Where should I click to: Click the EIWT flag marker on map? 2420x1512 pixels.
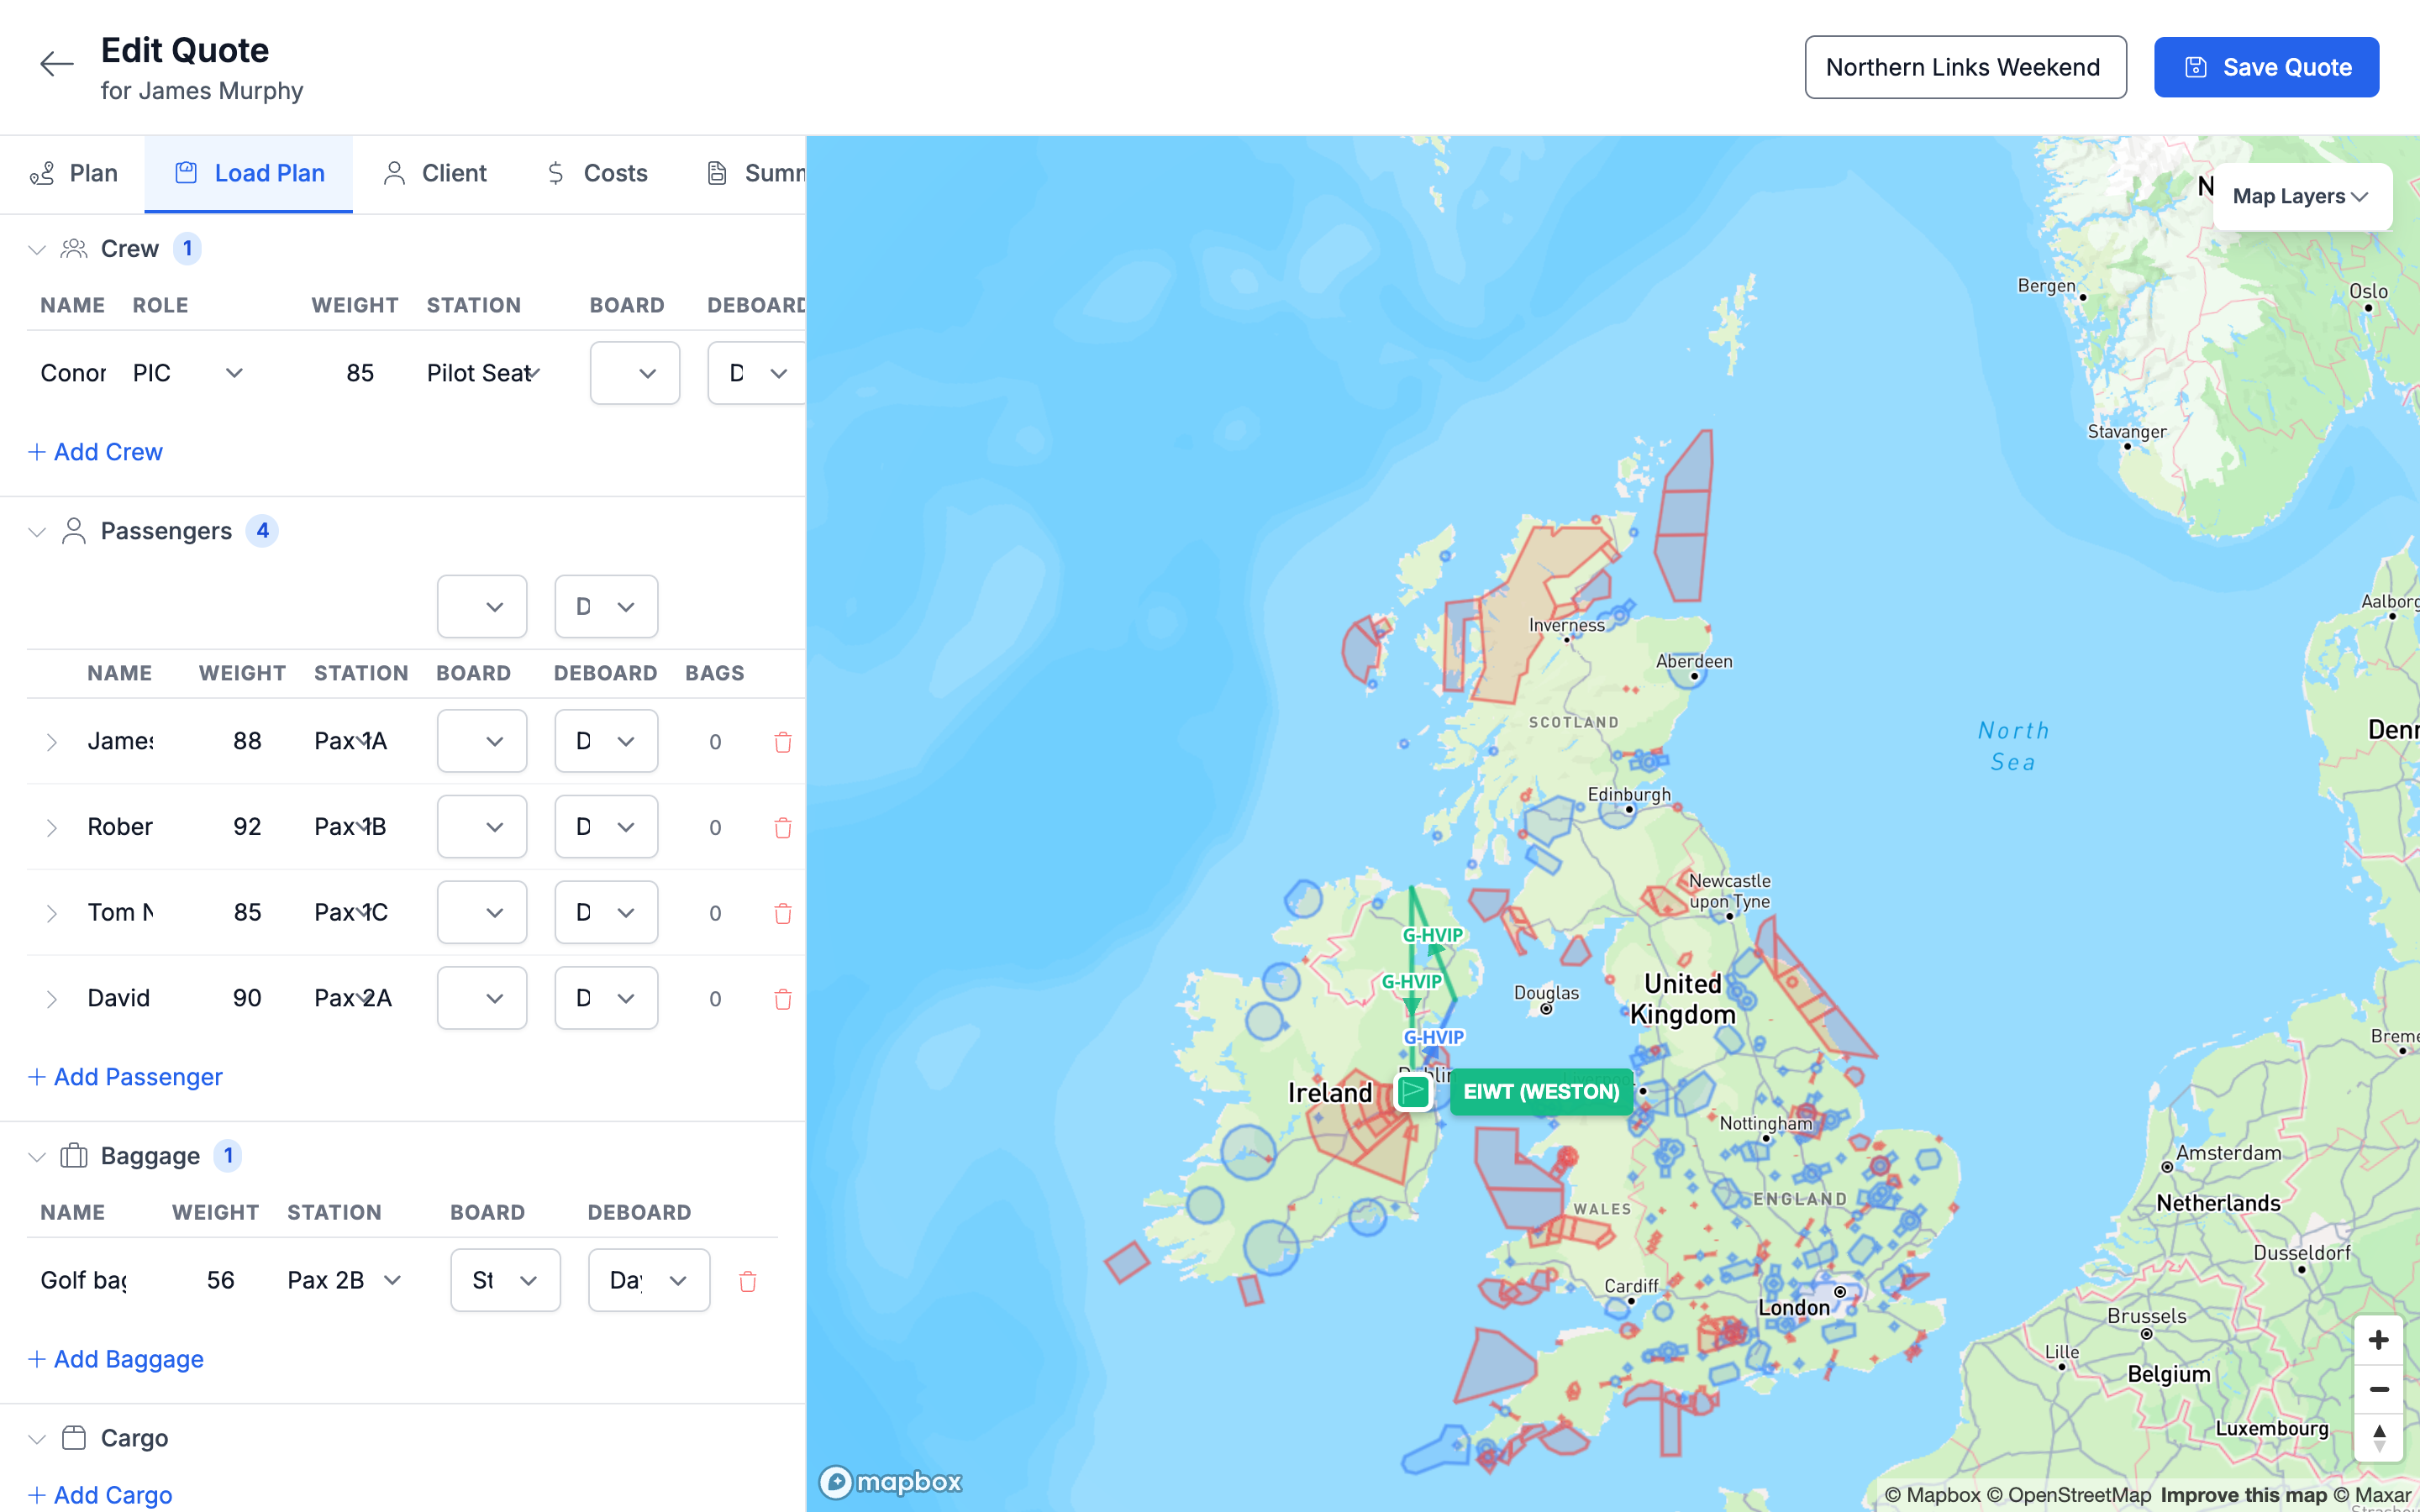pos(1413,1091)
